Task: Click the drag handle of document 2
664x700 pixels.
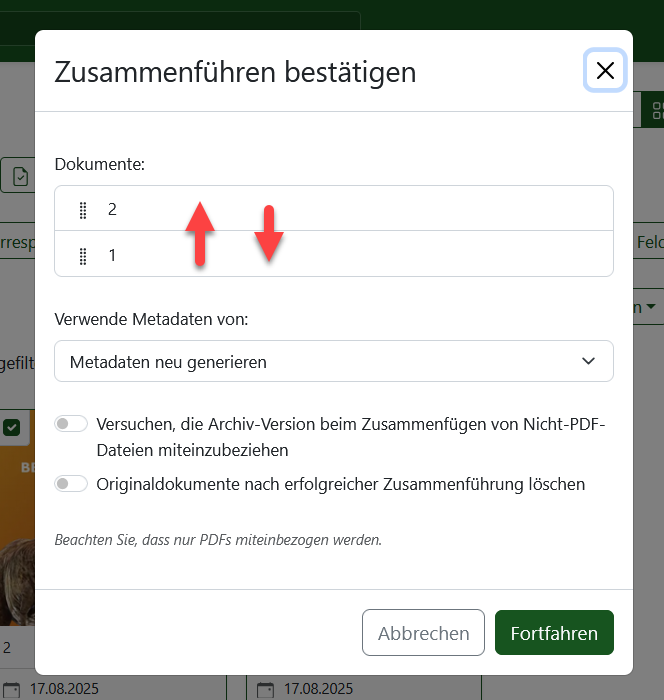Action: tap(83, 210)
